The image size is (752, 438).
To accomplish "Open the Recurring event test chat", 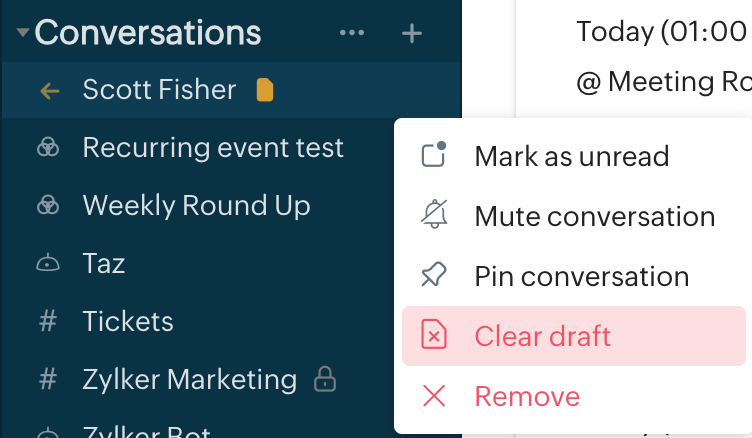I will [213, 148].
